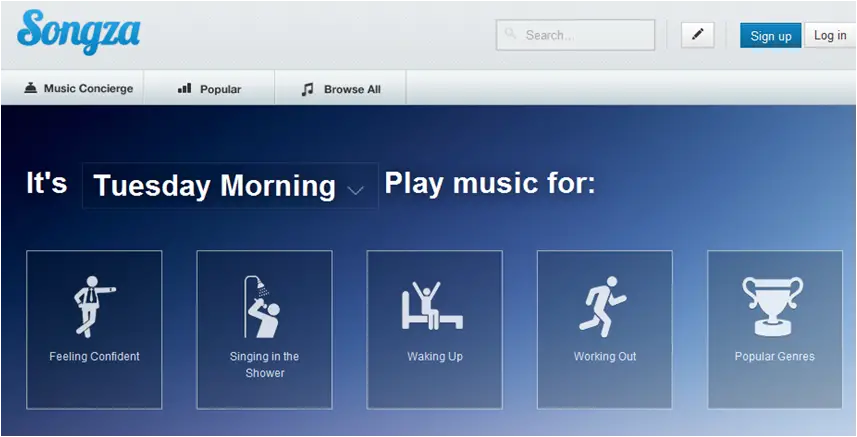This screenshot has width=857, height=437.
Task: Click the running person icon
Action: [603, 306]
